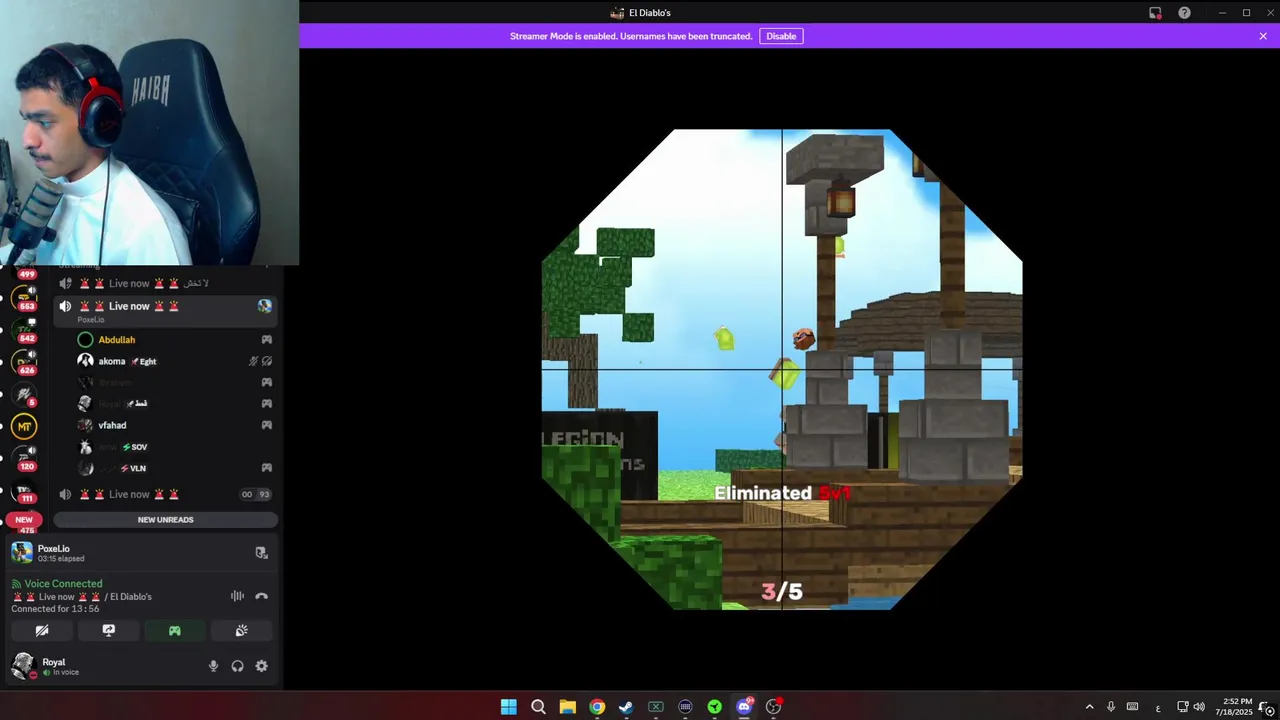Open the soundboard in the voice panel
This screenshot has height=720, width=1280.
(x=241, y=631)
